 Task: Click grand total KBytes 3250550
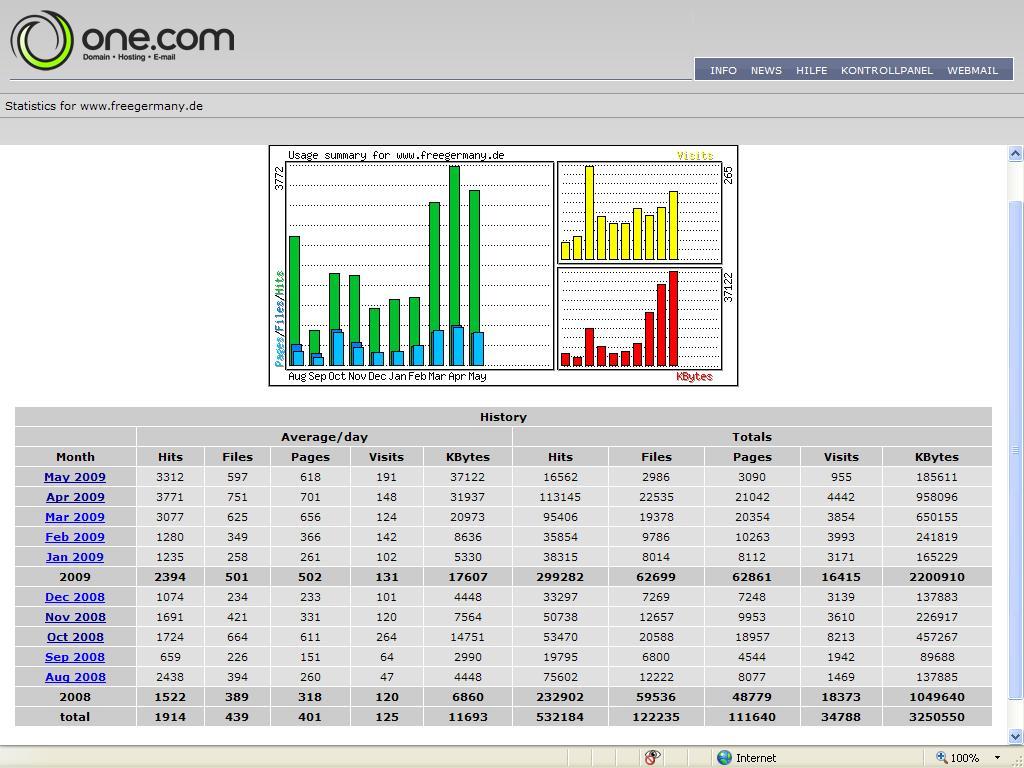[936, 717]
